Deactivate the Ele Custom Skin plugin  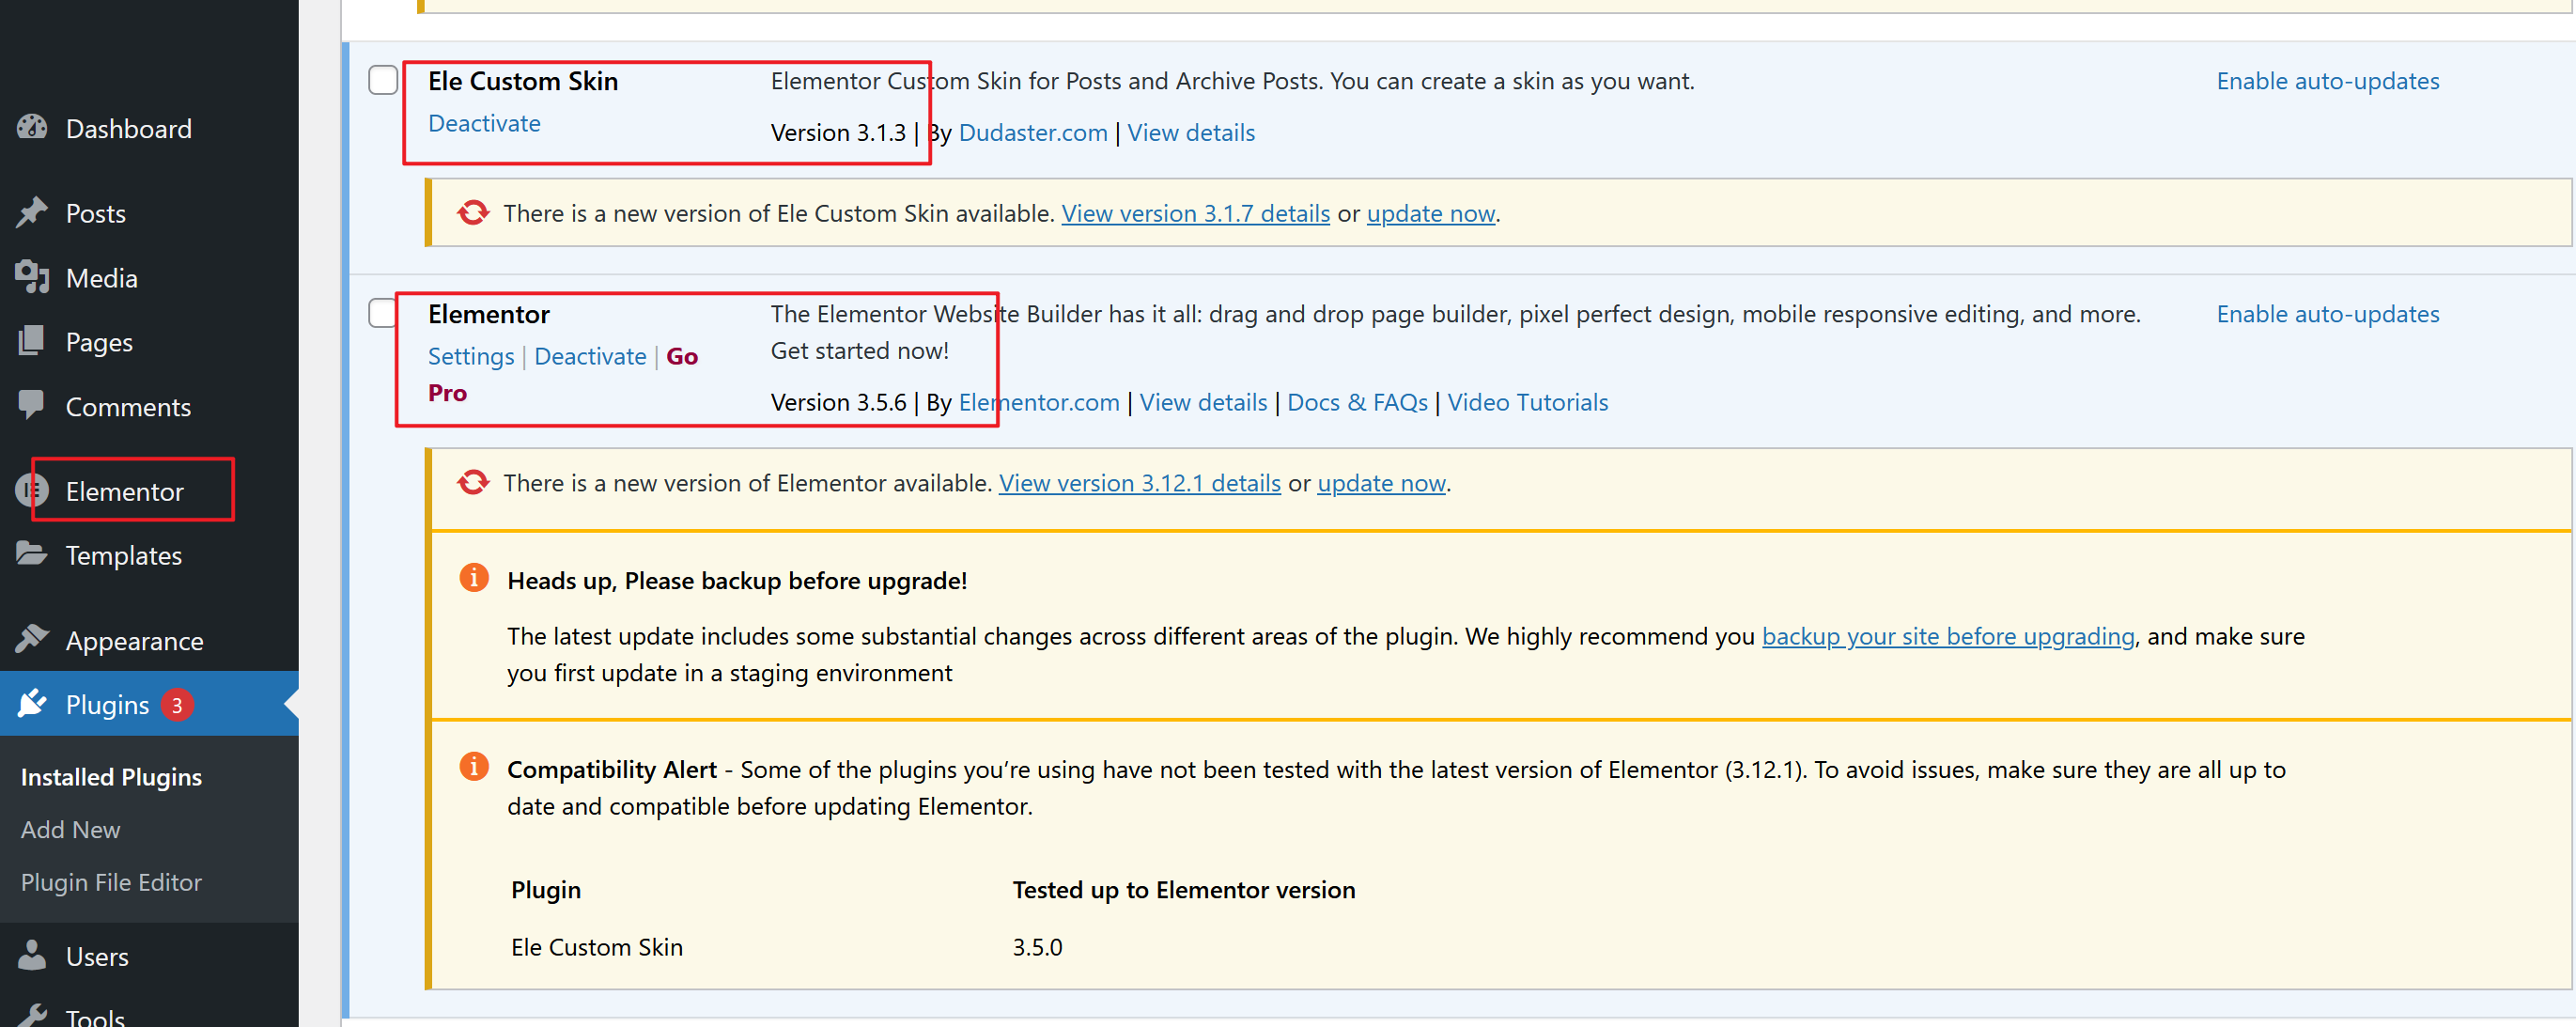[484, 123]
